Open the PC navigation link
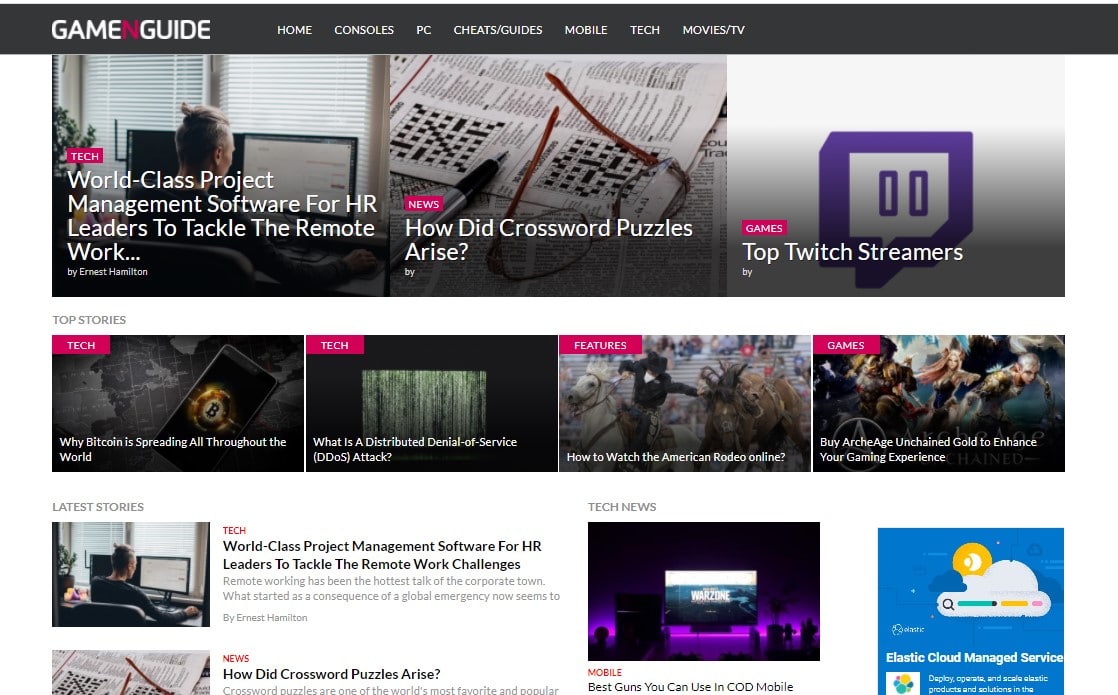Viewport: 1118px width, 695px height. (x=424, y=30)
